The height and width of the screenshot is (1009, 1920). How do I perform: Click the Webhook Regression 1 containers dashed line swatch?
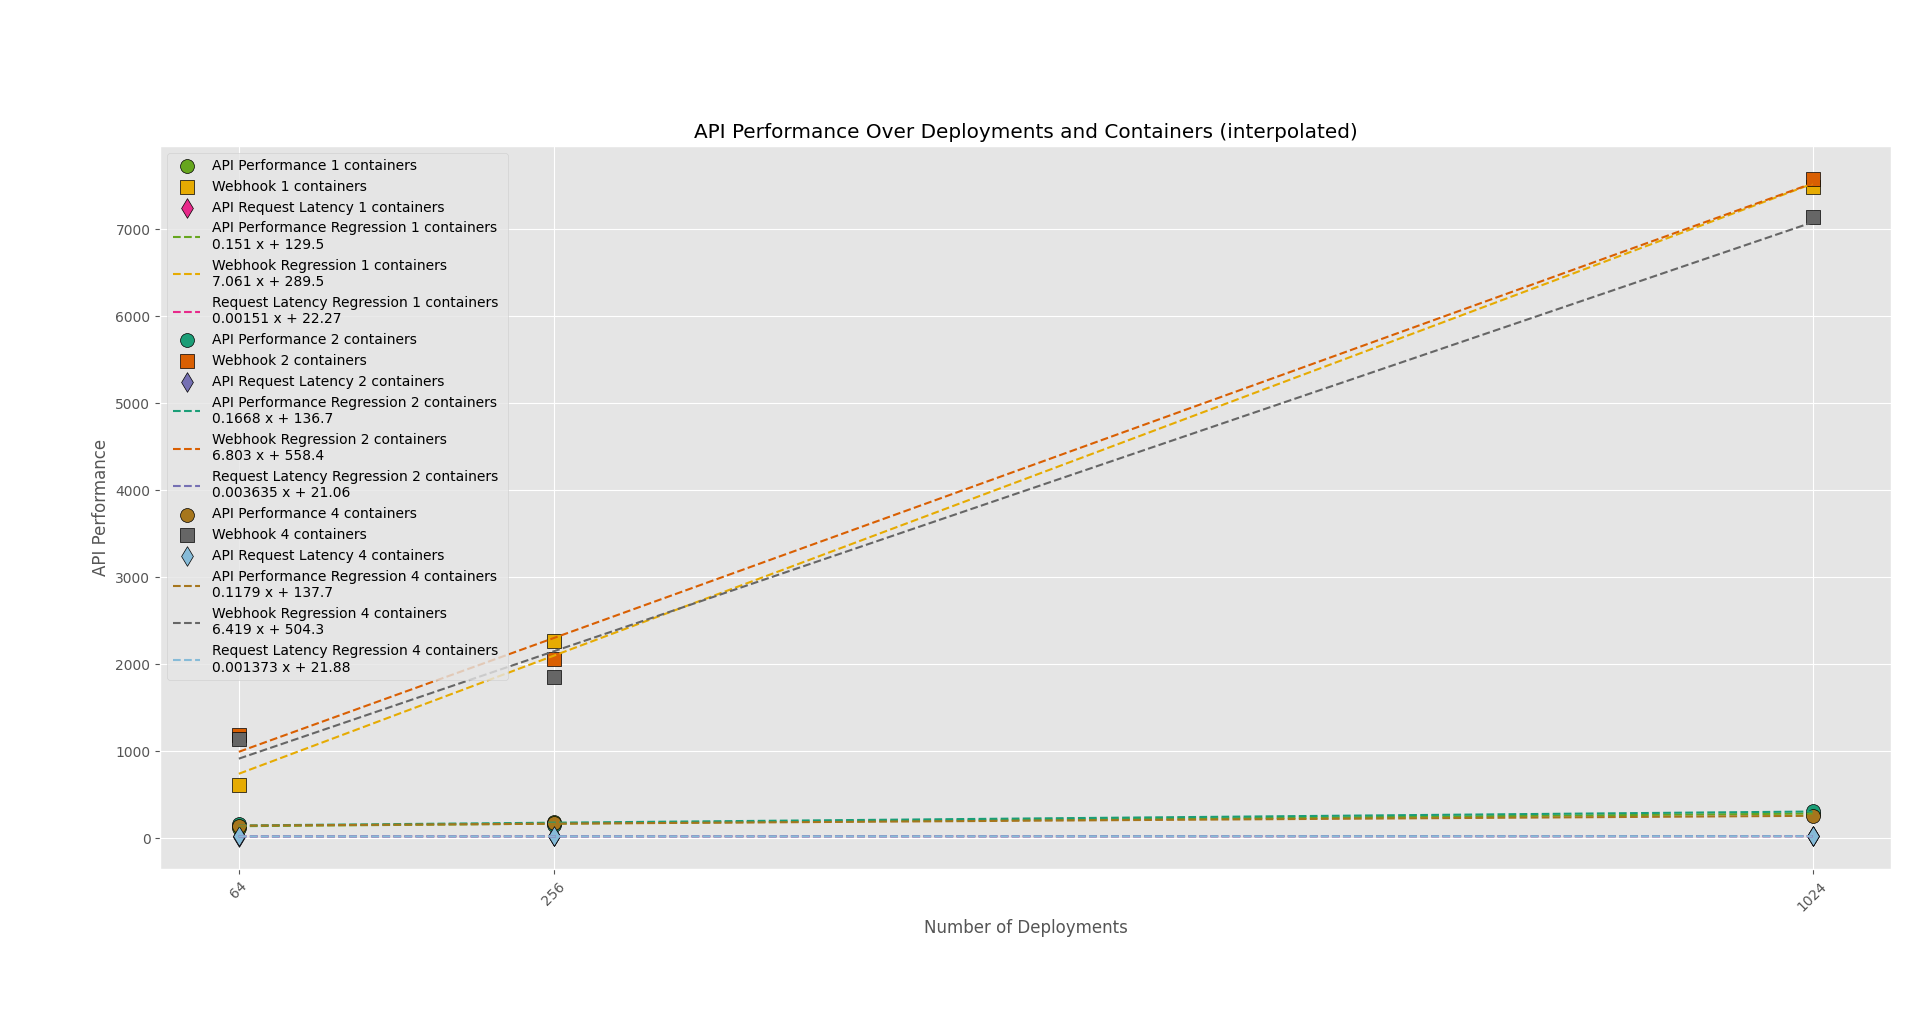pyautogui.click(x=187, y=274)
